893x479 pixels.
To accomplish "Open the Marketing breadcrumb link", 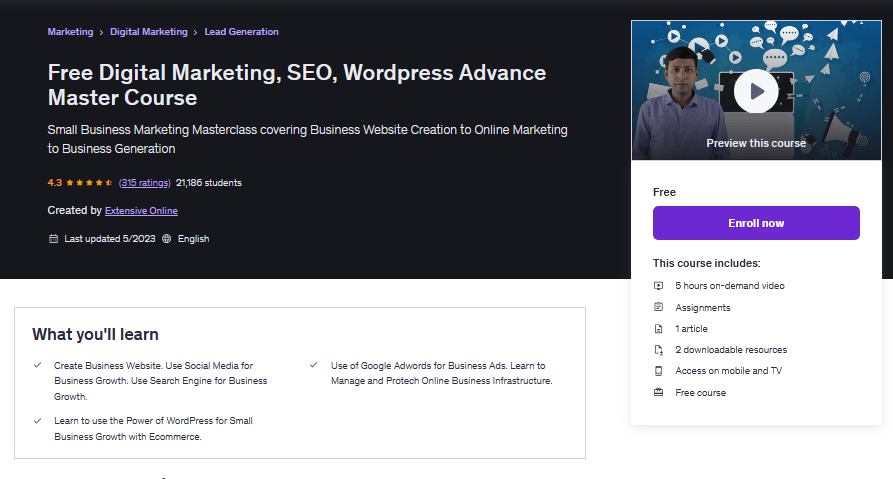I will click(70, 32).
